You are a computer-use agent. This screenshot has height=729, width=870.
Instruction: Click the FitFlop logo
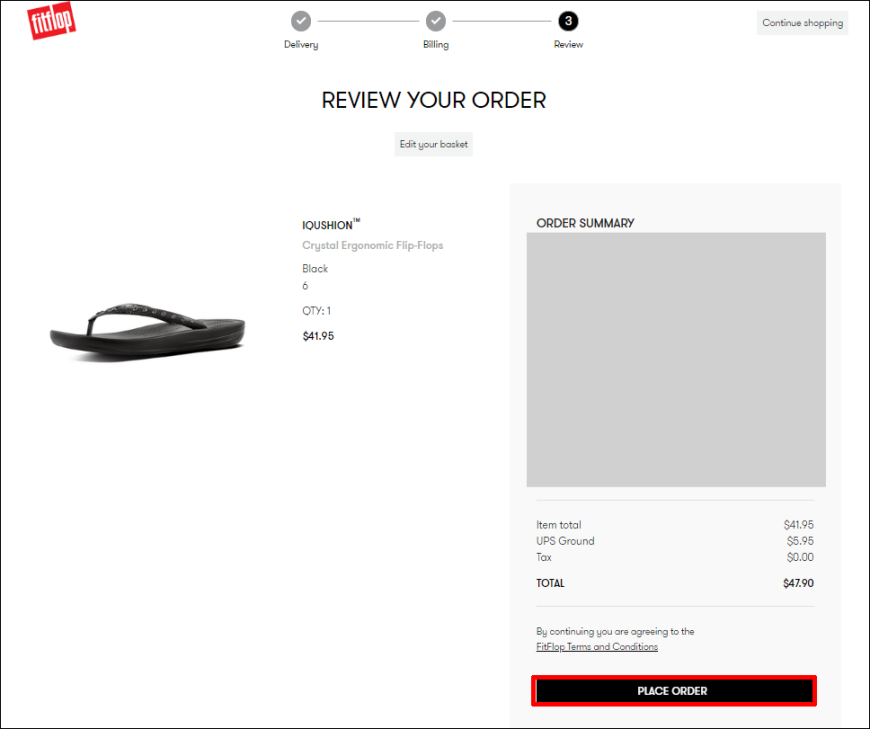51,21
